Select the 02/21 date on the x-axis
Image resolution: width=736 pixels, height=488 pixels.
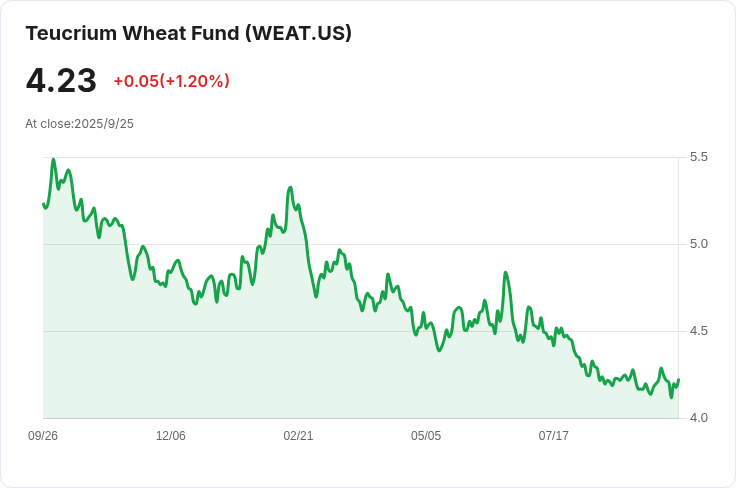[x=298, y=436]
